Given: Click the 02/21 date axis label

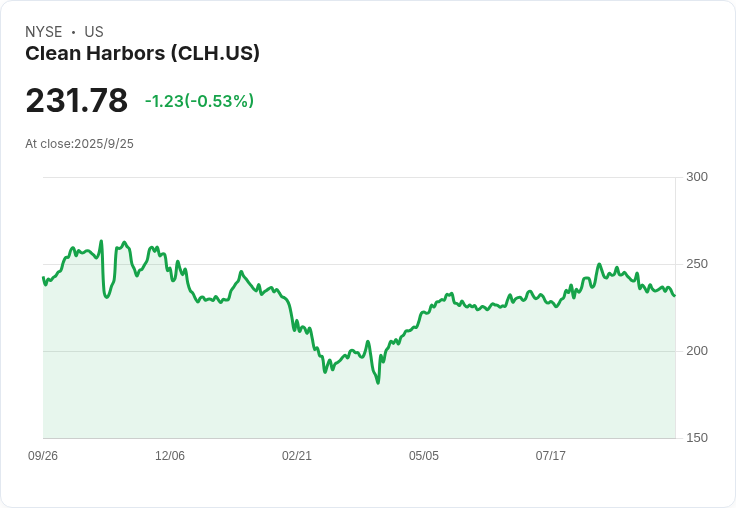Looking at the screenshot, I should tap(297, 456).
